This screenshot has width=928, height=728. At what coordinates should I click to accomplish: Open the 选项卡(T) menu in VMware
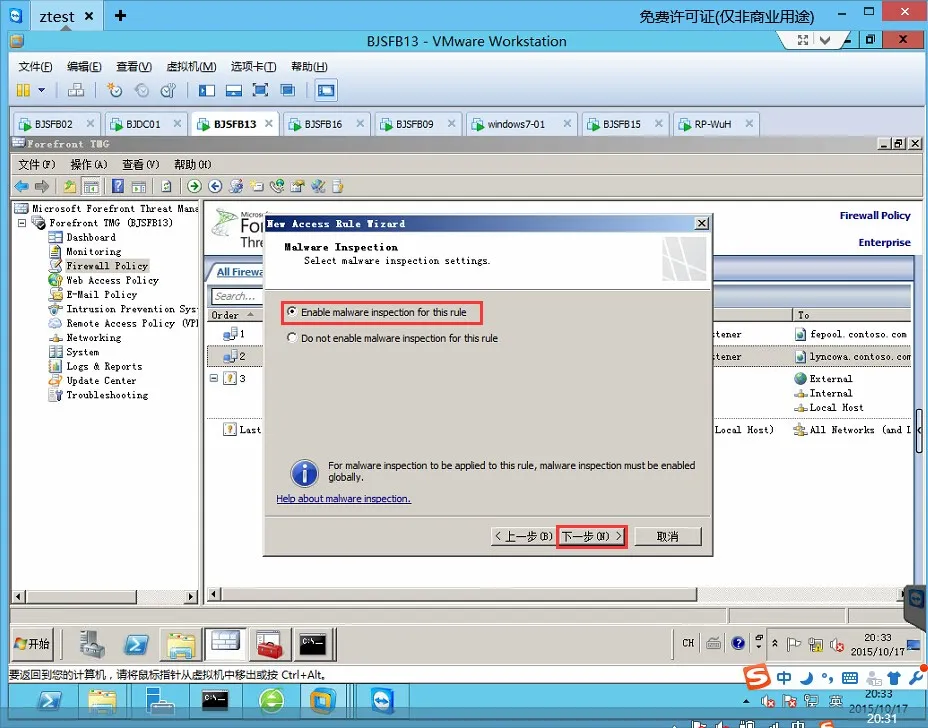tap(253, 66)
